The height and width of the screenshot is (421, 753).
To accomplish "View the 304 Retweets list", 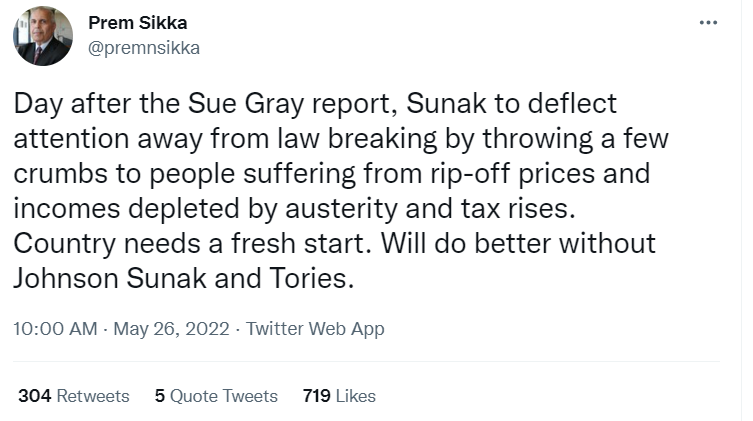I will 74,396.
